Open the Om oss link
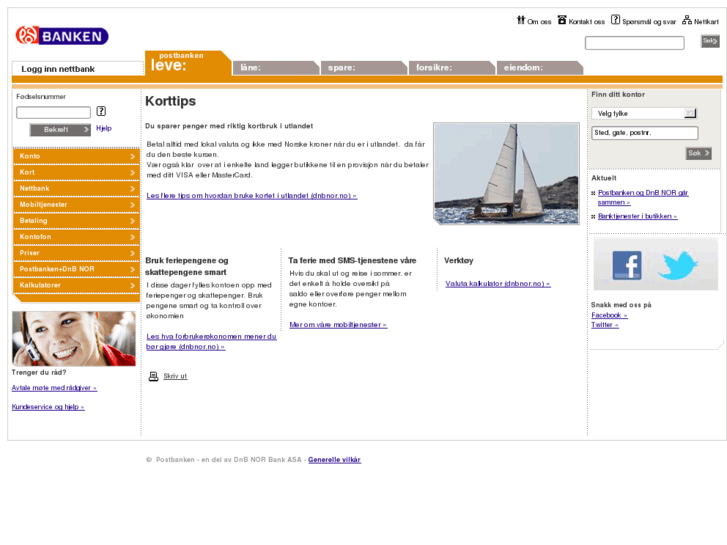Screen dimensions: 727x545 click(x=539, y=22)
